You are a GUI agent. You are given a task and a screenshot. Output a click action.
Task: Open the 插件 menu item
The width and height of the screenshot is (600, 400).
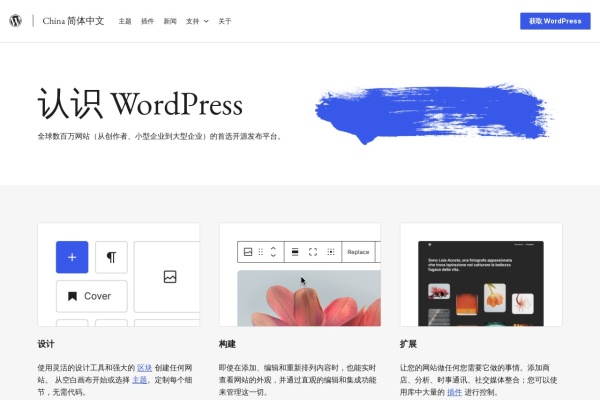[147, 21]
